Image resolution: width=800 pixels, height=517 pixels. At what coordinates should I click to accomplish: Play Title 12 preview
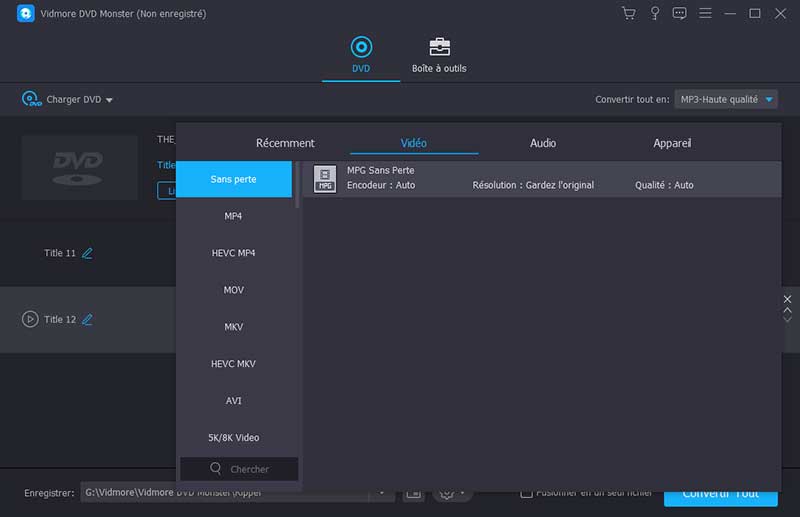point(30,319)
